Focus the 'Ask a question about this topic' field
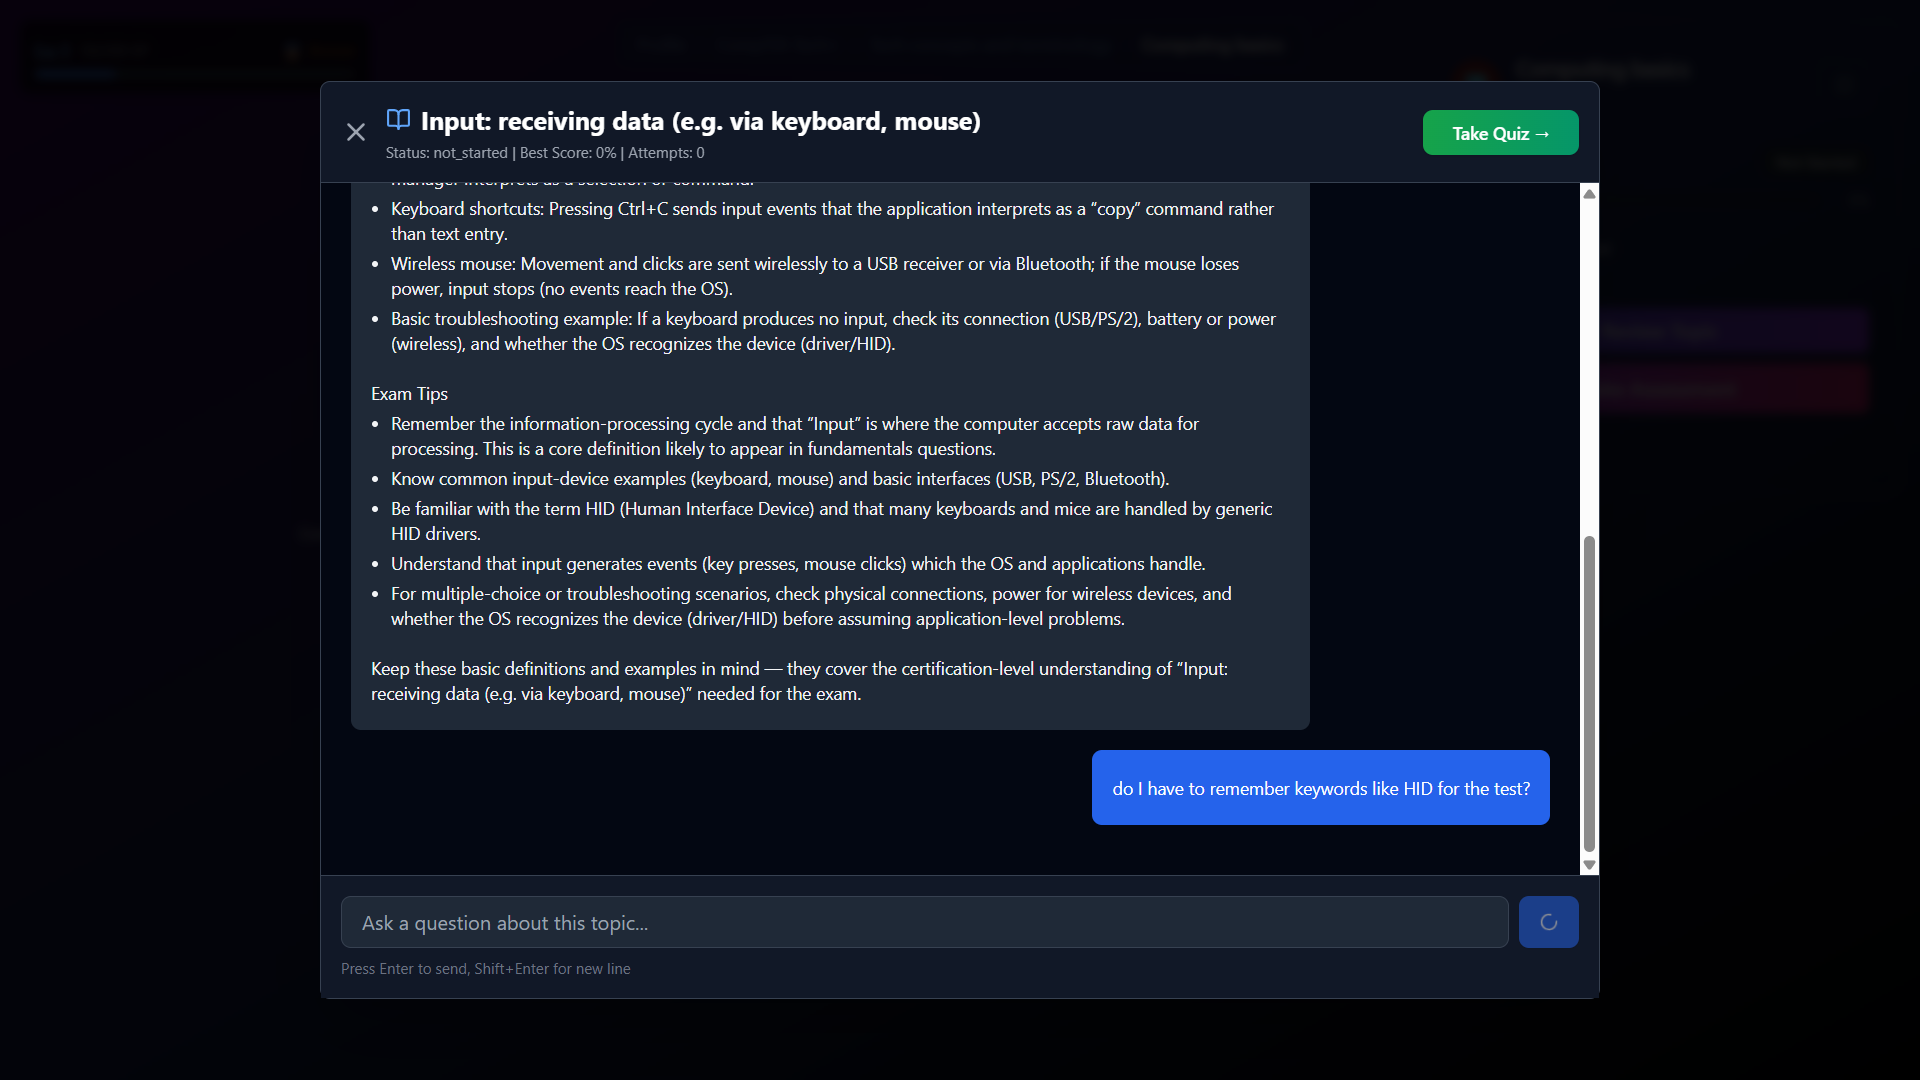 tap(924, 922)
